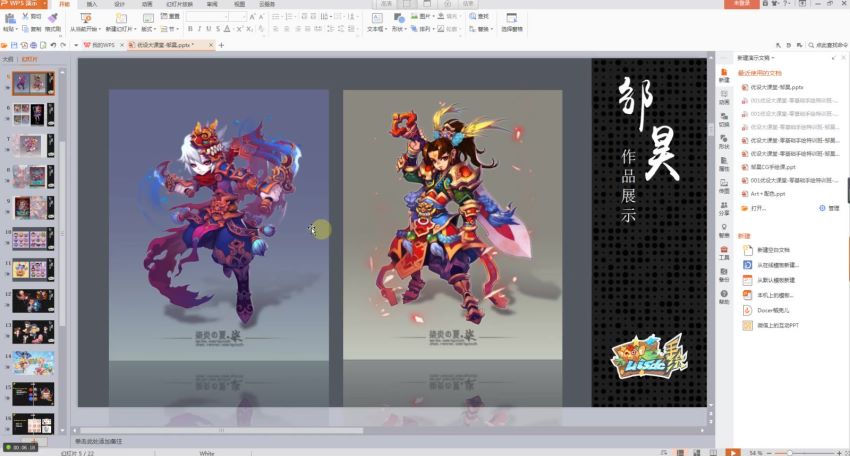Switch to the Animation ribbon tab

click(x=147, y=4)
